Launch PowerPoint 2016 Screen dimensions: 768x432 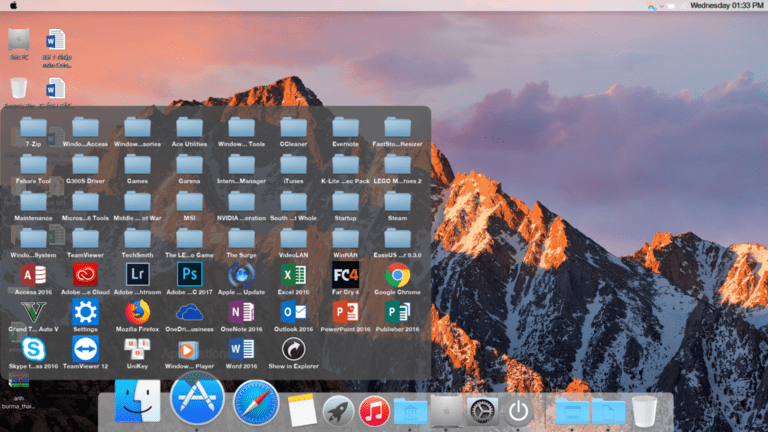[345, 312]
